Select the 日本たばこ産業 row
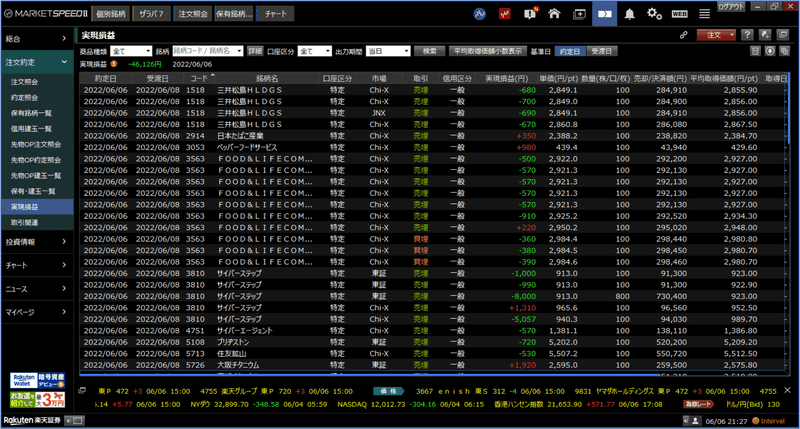Viewport: 800px width, 429px height. (x=432, y=136)
